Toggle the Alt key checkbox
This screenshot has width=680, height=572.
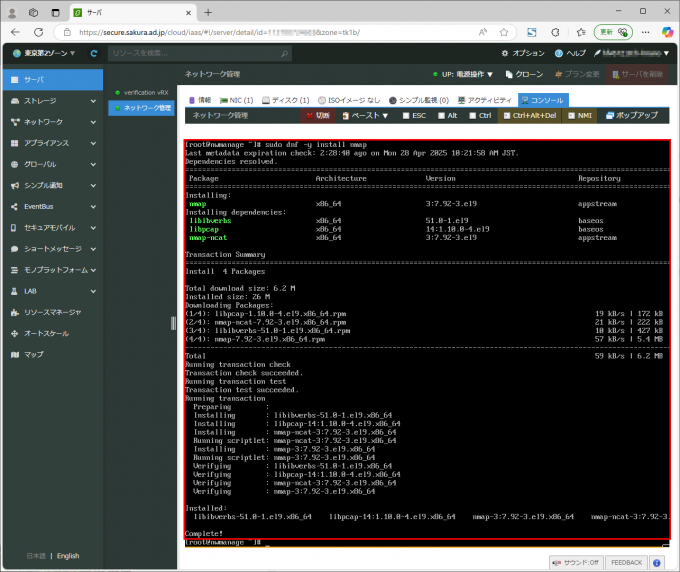tap(441, 116)
